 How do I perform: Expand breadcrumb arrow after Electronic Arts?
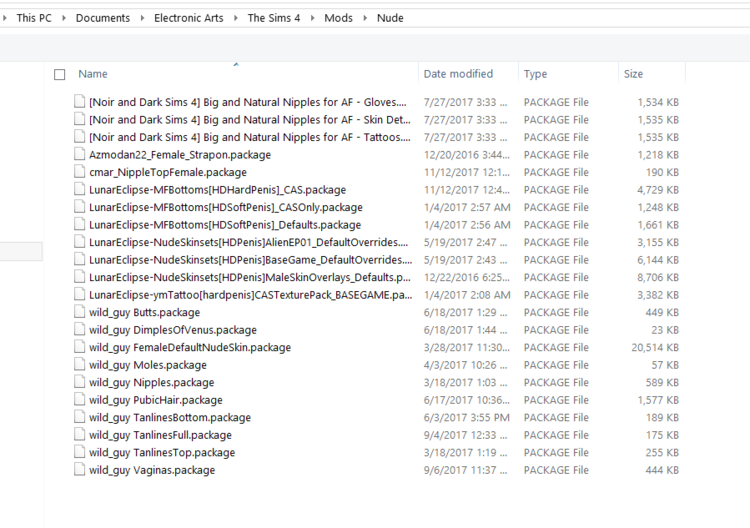pyautogui.click(x=235, y=18)
